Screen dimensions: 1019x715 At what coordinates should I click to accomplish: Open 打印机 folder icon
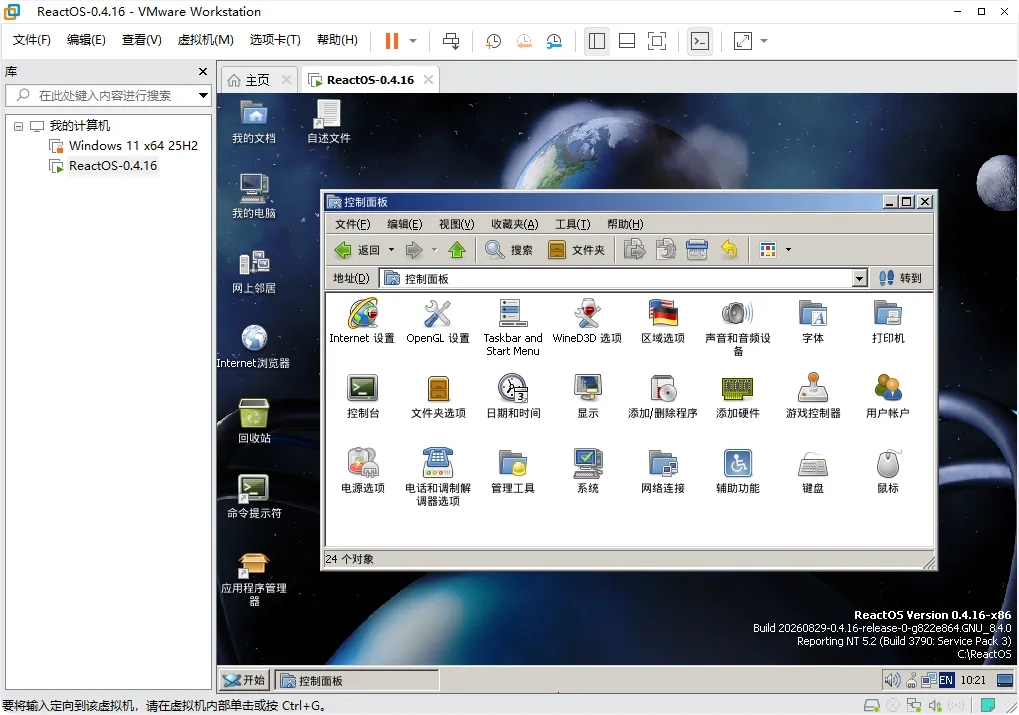[x=888, y=320]
